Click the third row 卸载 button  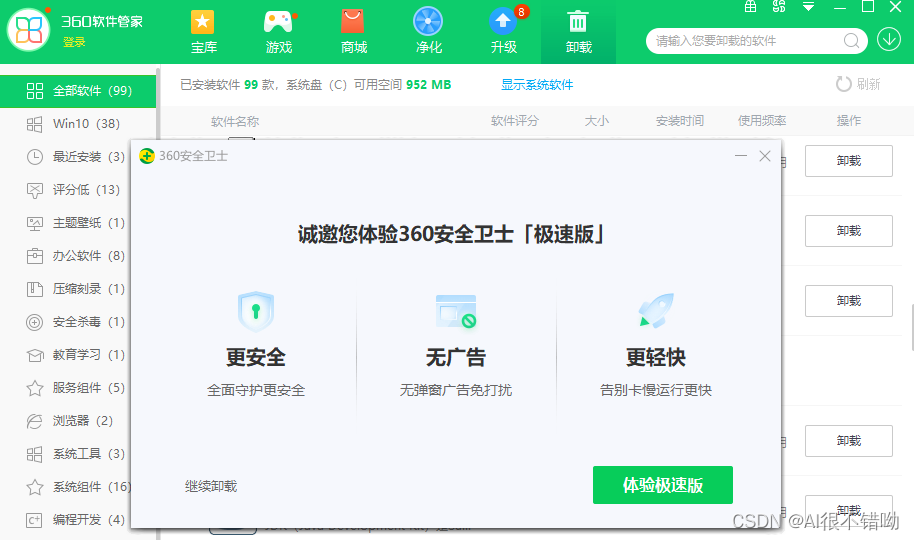(849, 301)
